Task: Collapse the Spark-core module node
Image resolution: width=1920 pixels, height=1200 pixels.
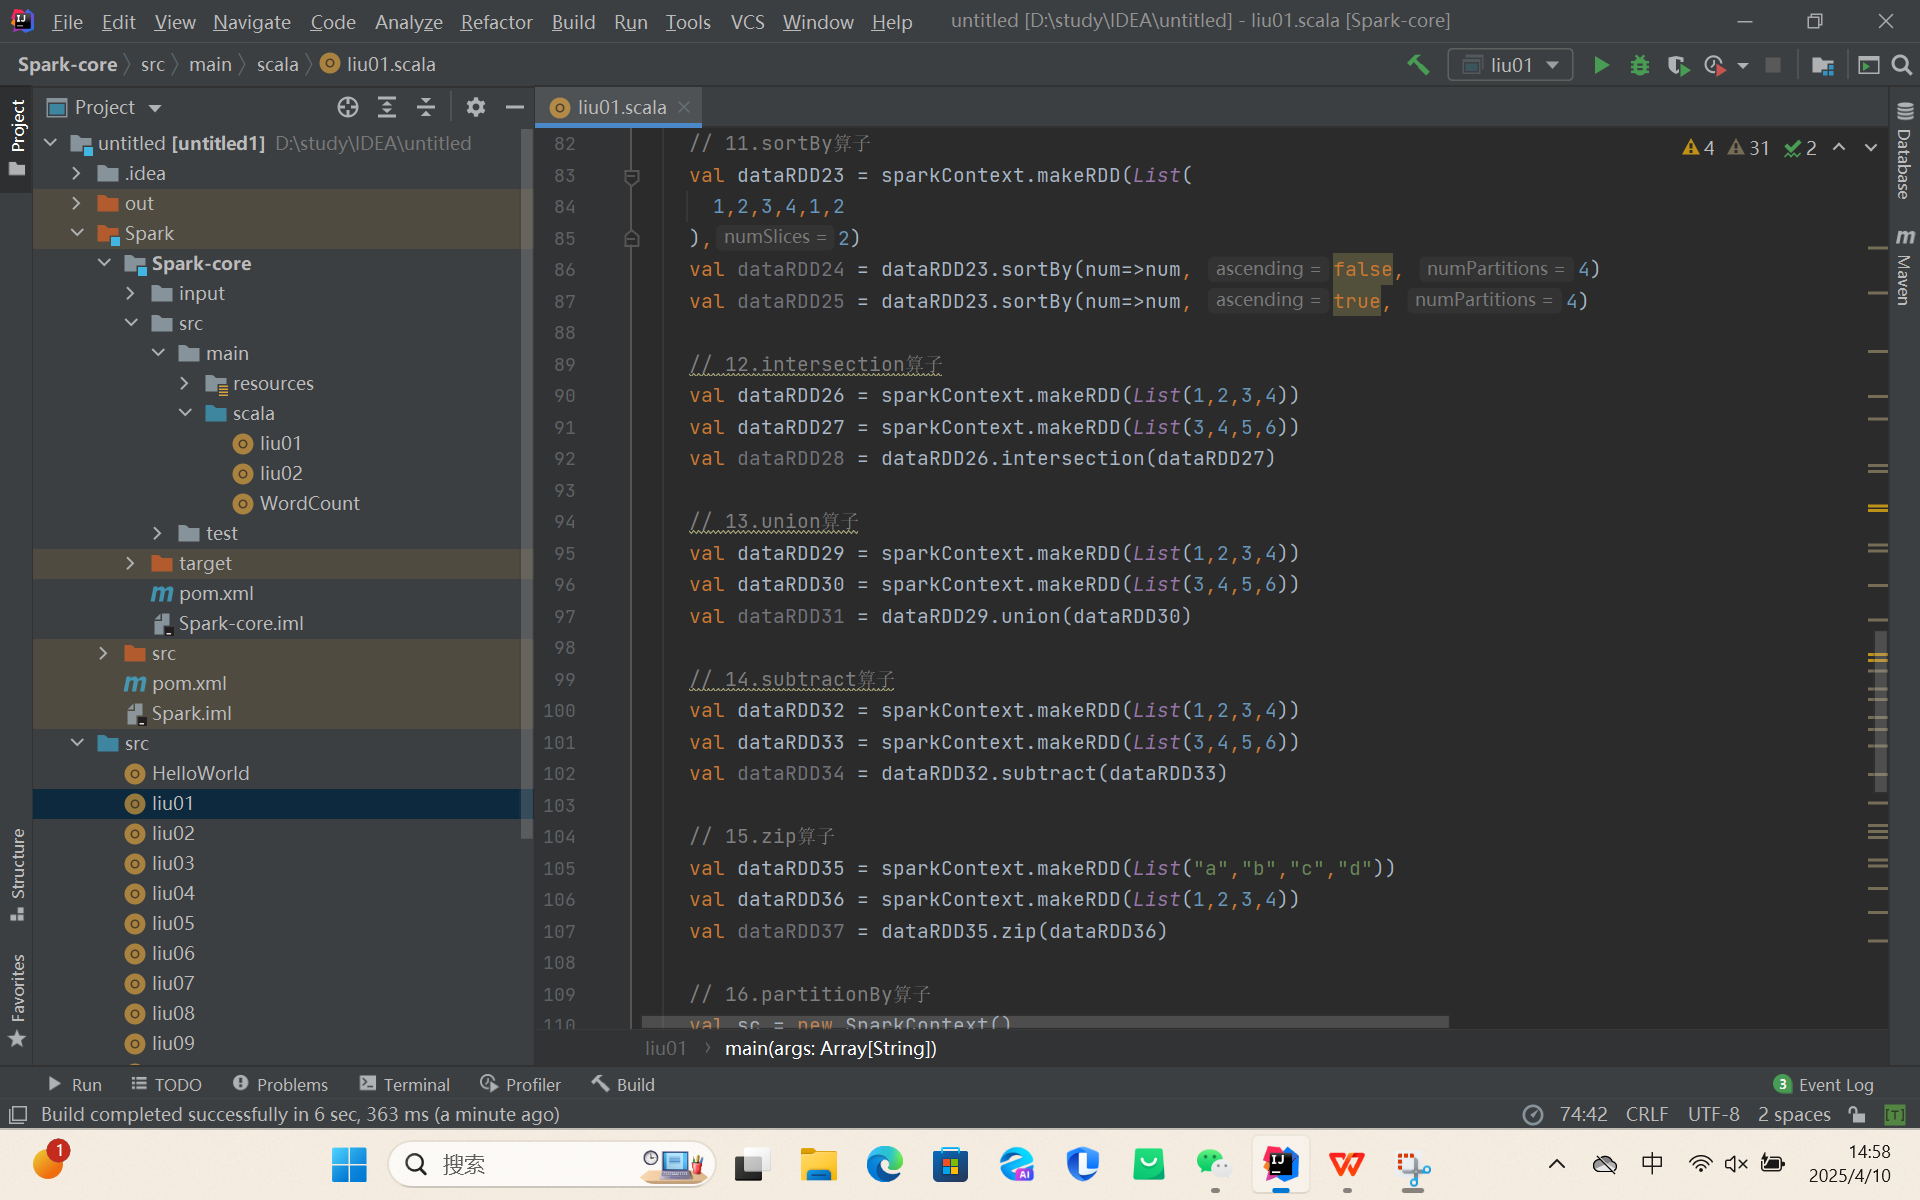Action: 105,263
